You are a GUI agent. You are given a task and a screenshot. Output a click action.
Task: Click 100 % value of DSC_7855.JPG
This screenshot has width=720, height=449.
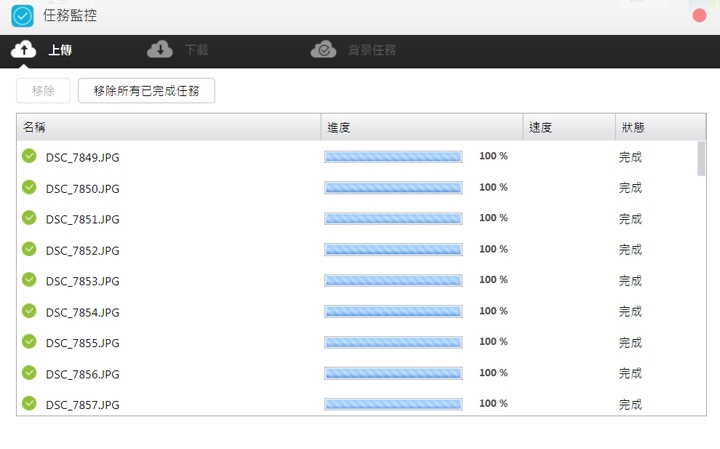click(x=494, y=342)
